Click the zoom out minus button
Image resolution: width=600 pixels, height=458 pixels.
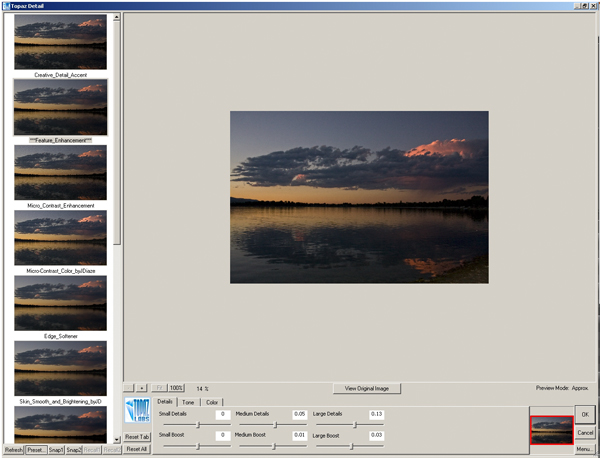[x=129, y=387]
